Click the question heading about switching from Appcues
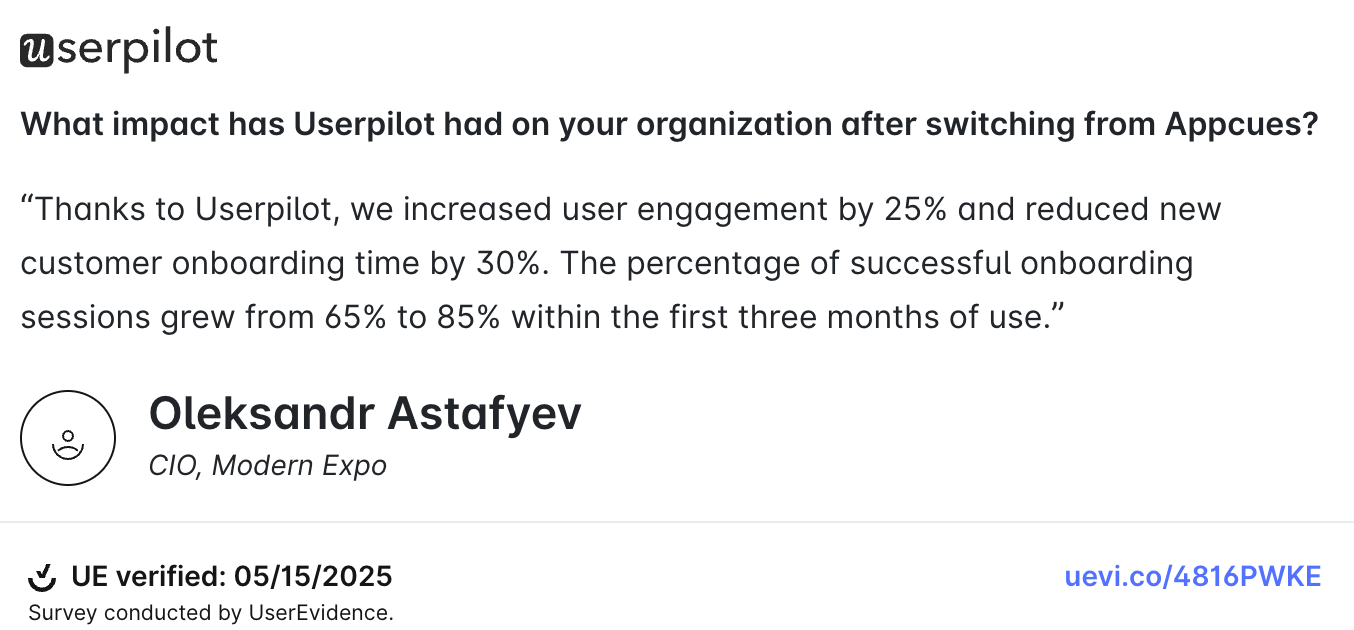This screenshot has height=630, width=1354. coord(669,125)
